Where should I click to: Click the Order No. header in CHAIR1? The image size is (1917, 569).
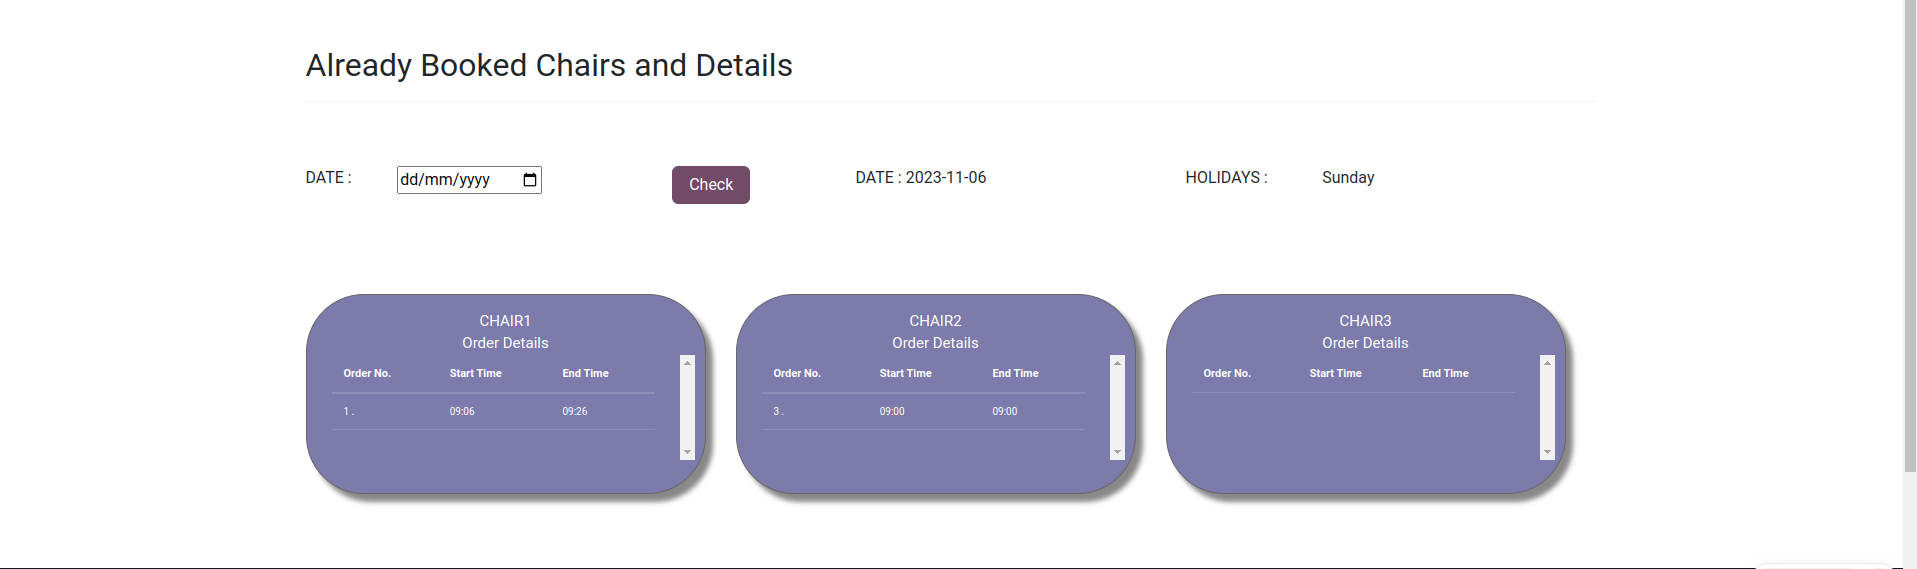pyautogui.click(x=367, y=373)
